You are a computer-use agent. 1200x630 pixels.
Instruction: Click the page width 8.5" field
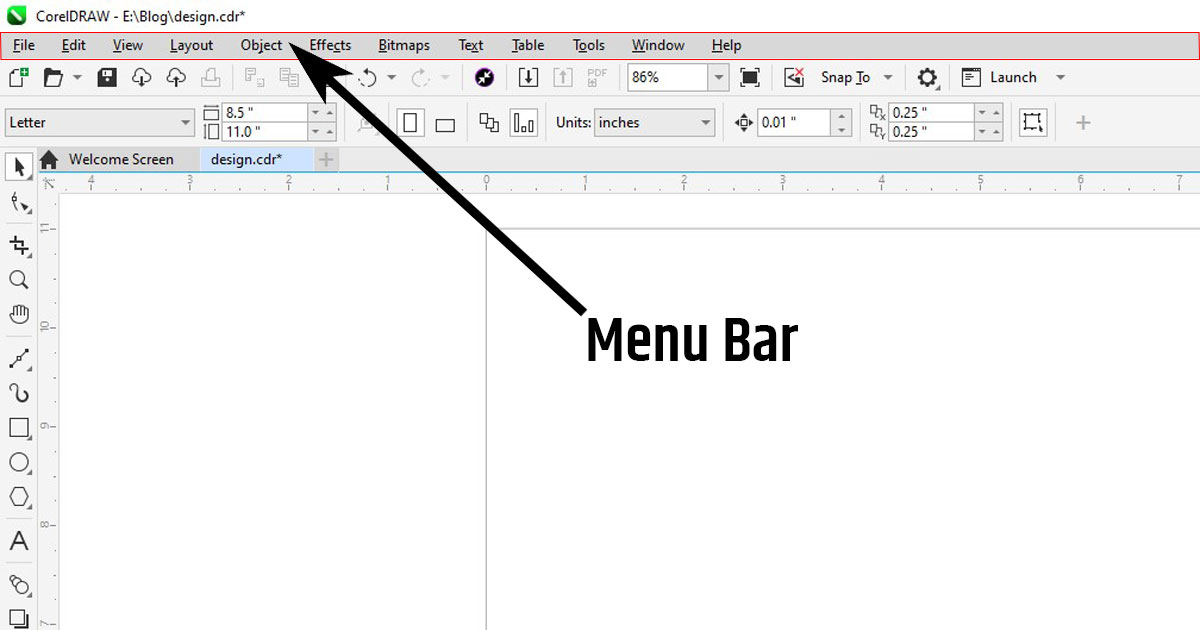[x=263, y=113]
